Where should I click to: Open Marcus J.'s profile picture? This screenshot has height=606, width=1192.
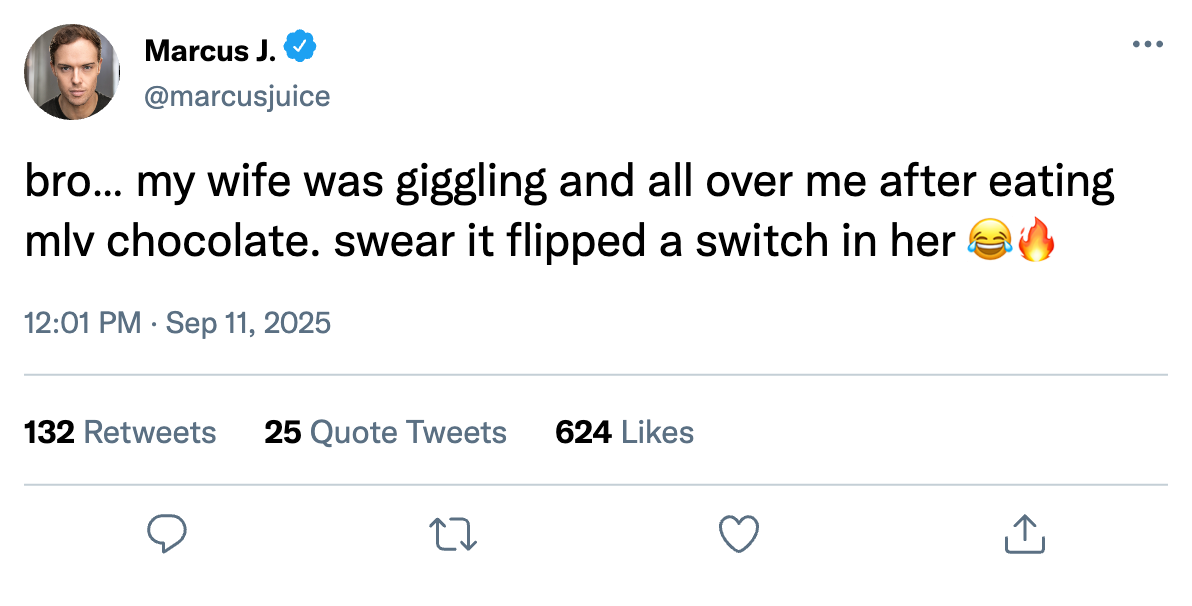[72, 72]
